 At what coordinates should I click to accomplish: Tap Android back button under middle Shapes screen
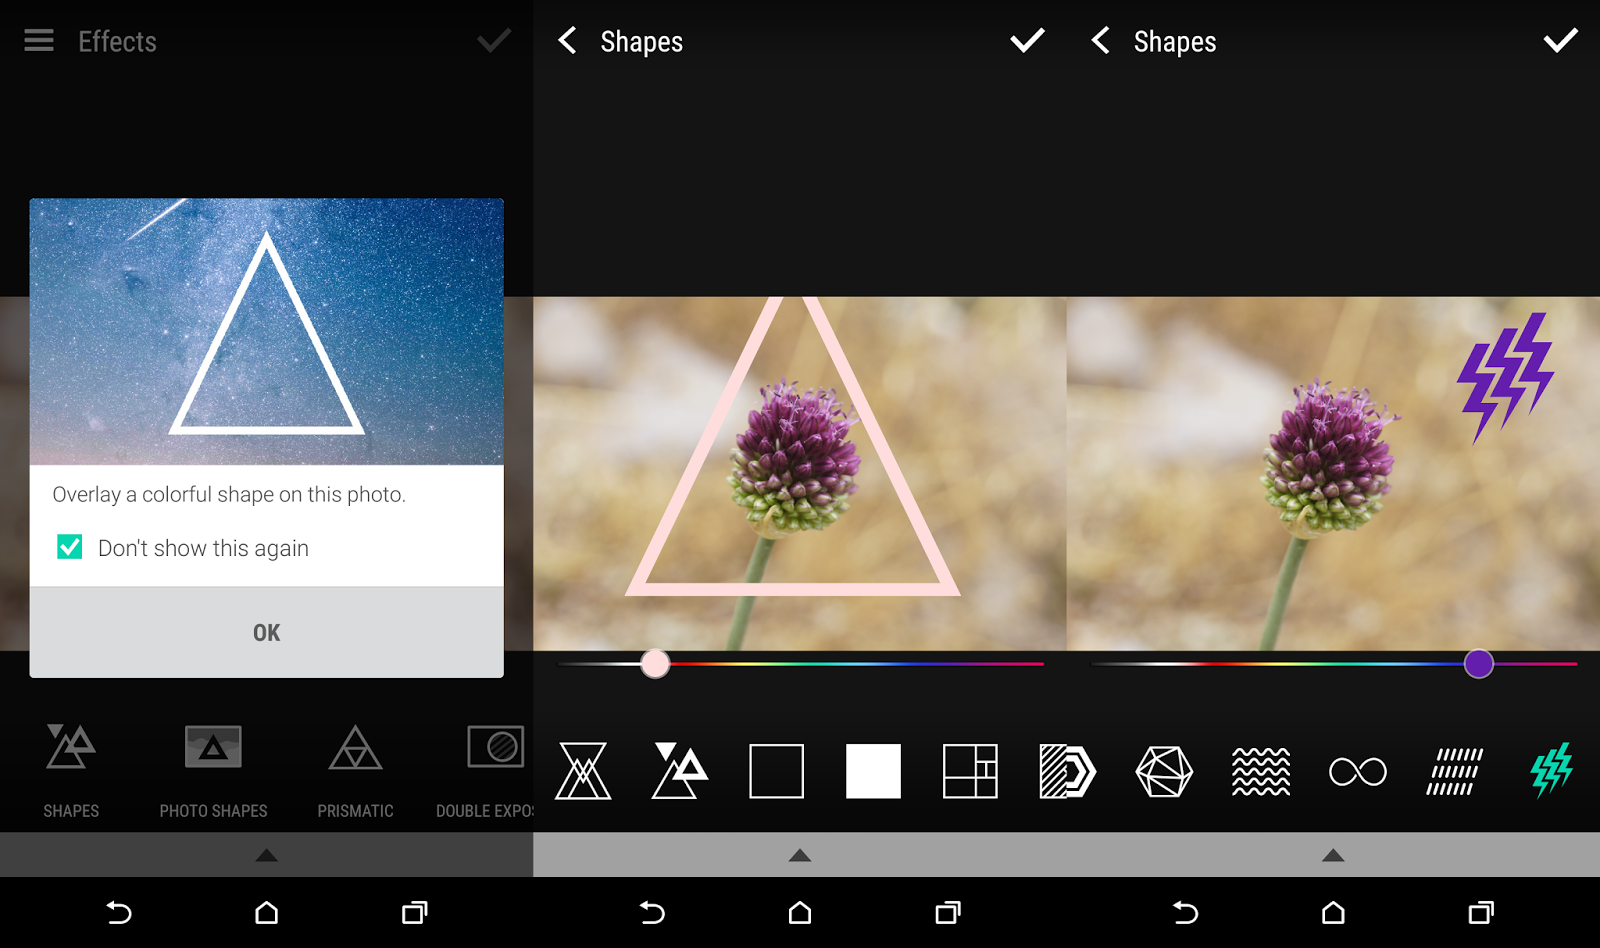[652, 912]
